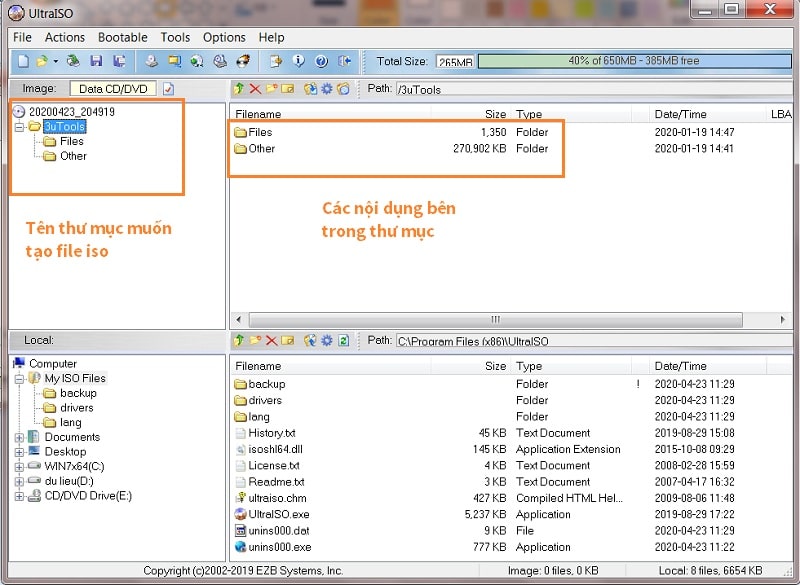Image resolution: width=800 pixels, height=585 pixels.
Task: Open the Actions menu
Action: click(65, 37)
